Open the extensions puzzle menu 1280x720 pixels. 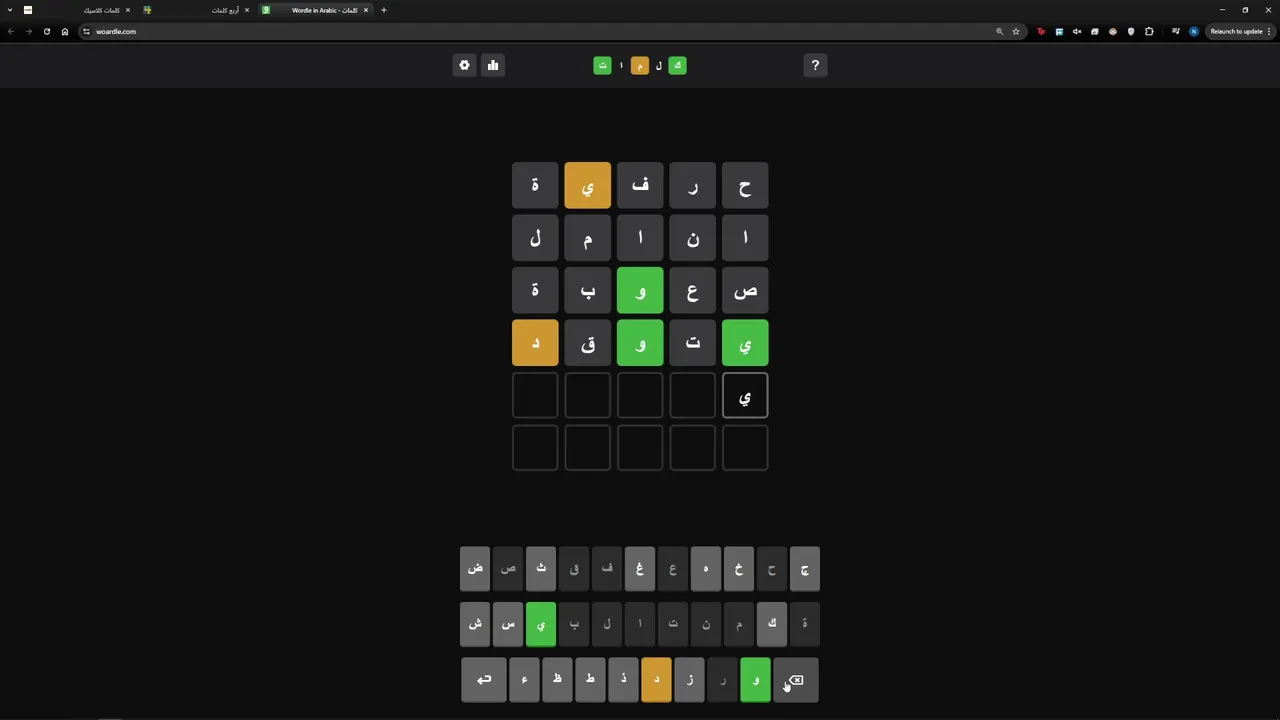point(1149,31)
